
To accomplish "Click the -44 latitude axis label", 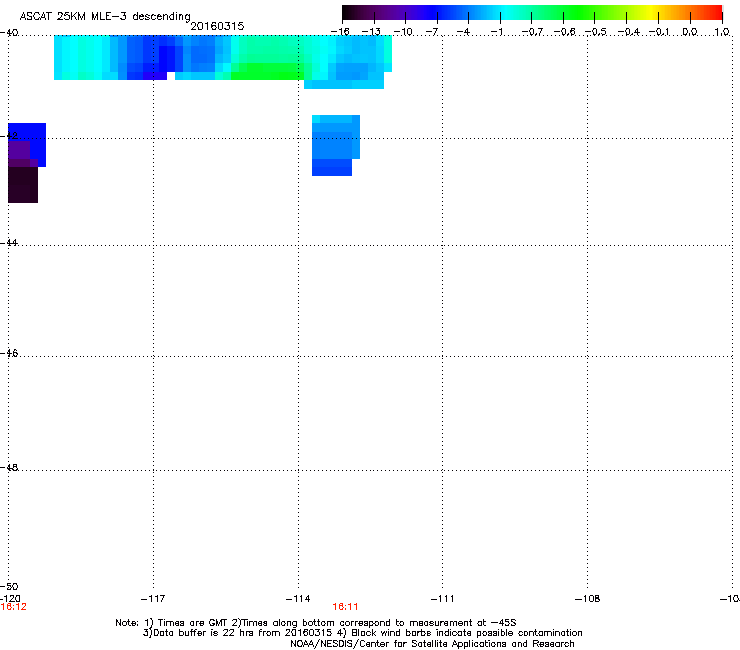I will click(x=9, y=242).
